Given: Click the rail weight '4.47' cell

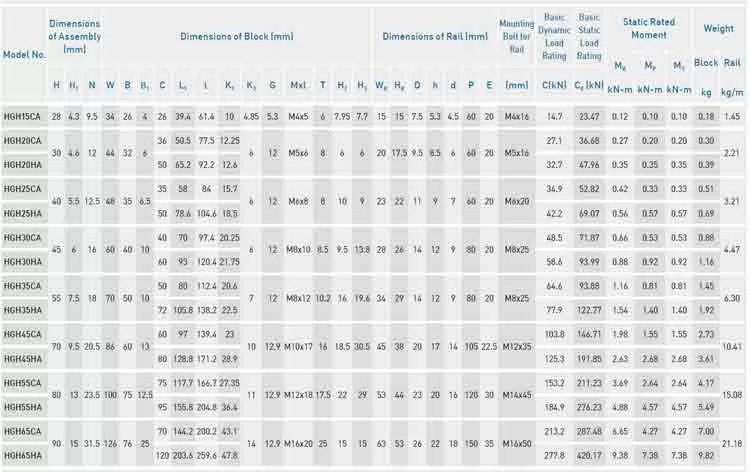Looking at the screenshot, I should click(732, 250).
